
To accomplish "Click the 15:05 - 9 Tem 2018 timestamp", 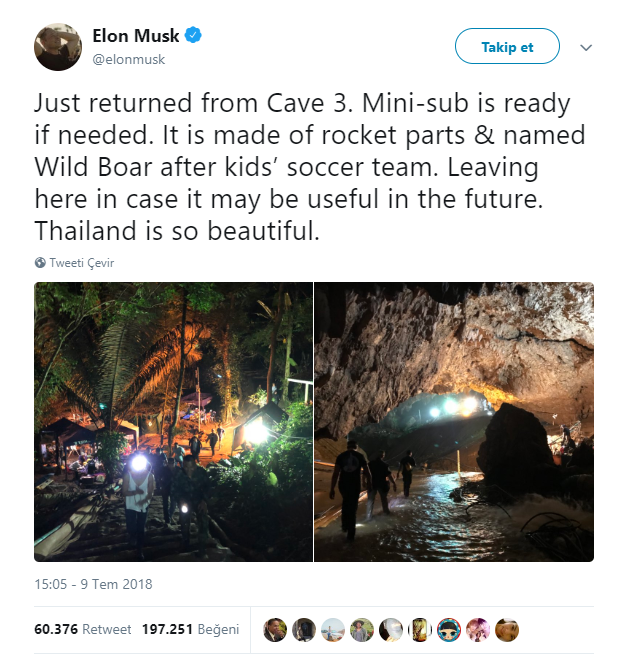I will (93, 584).
